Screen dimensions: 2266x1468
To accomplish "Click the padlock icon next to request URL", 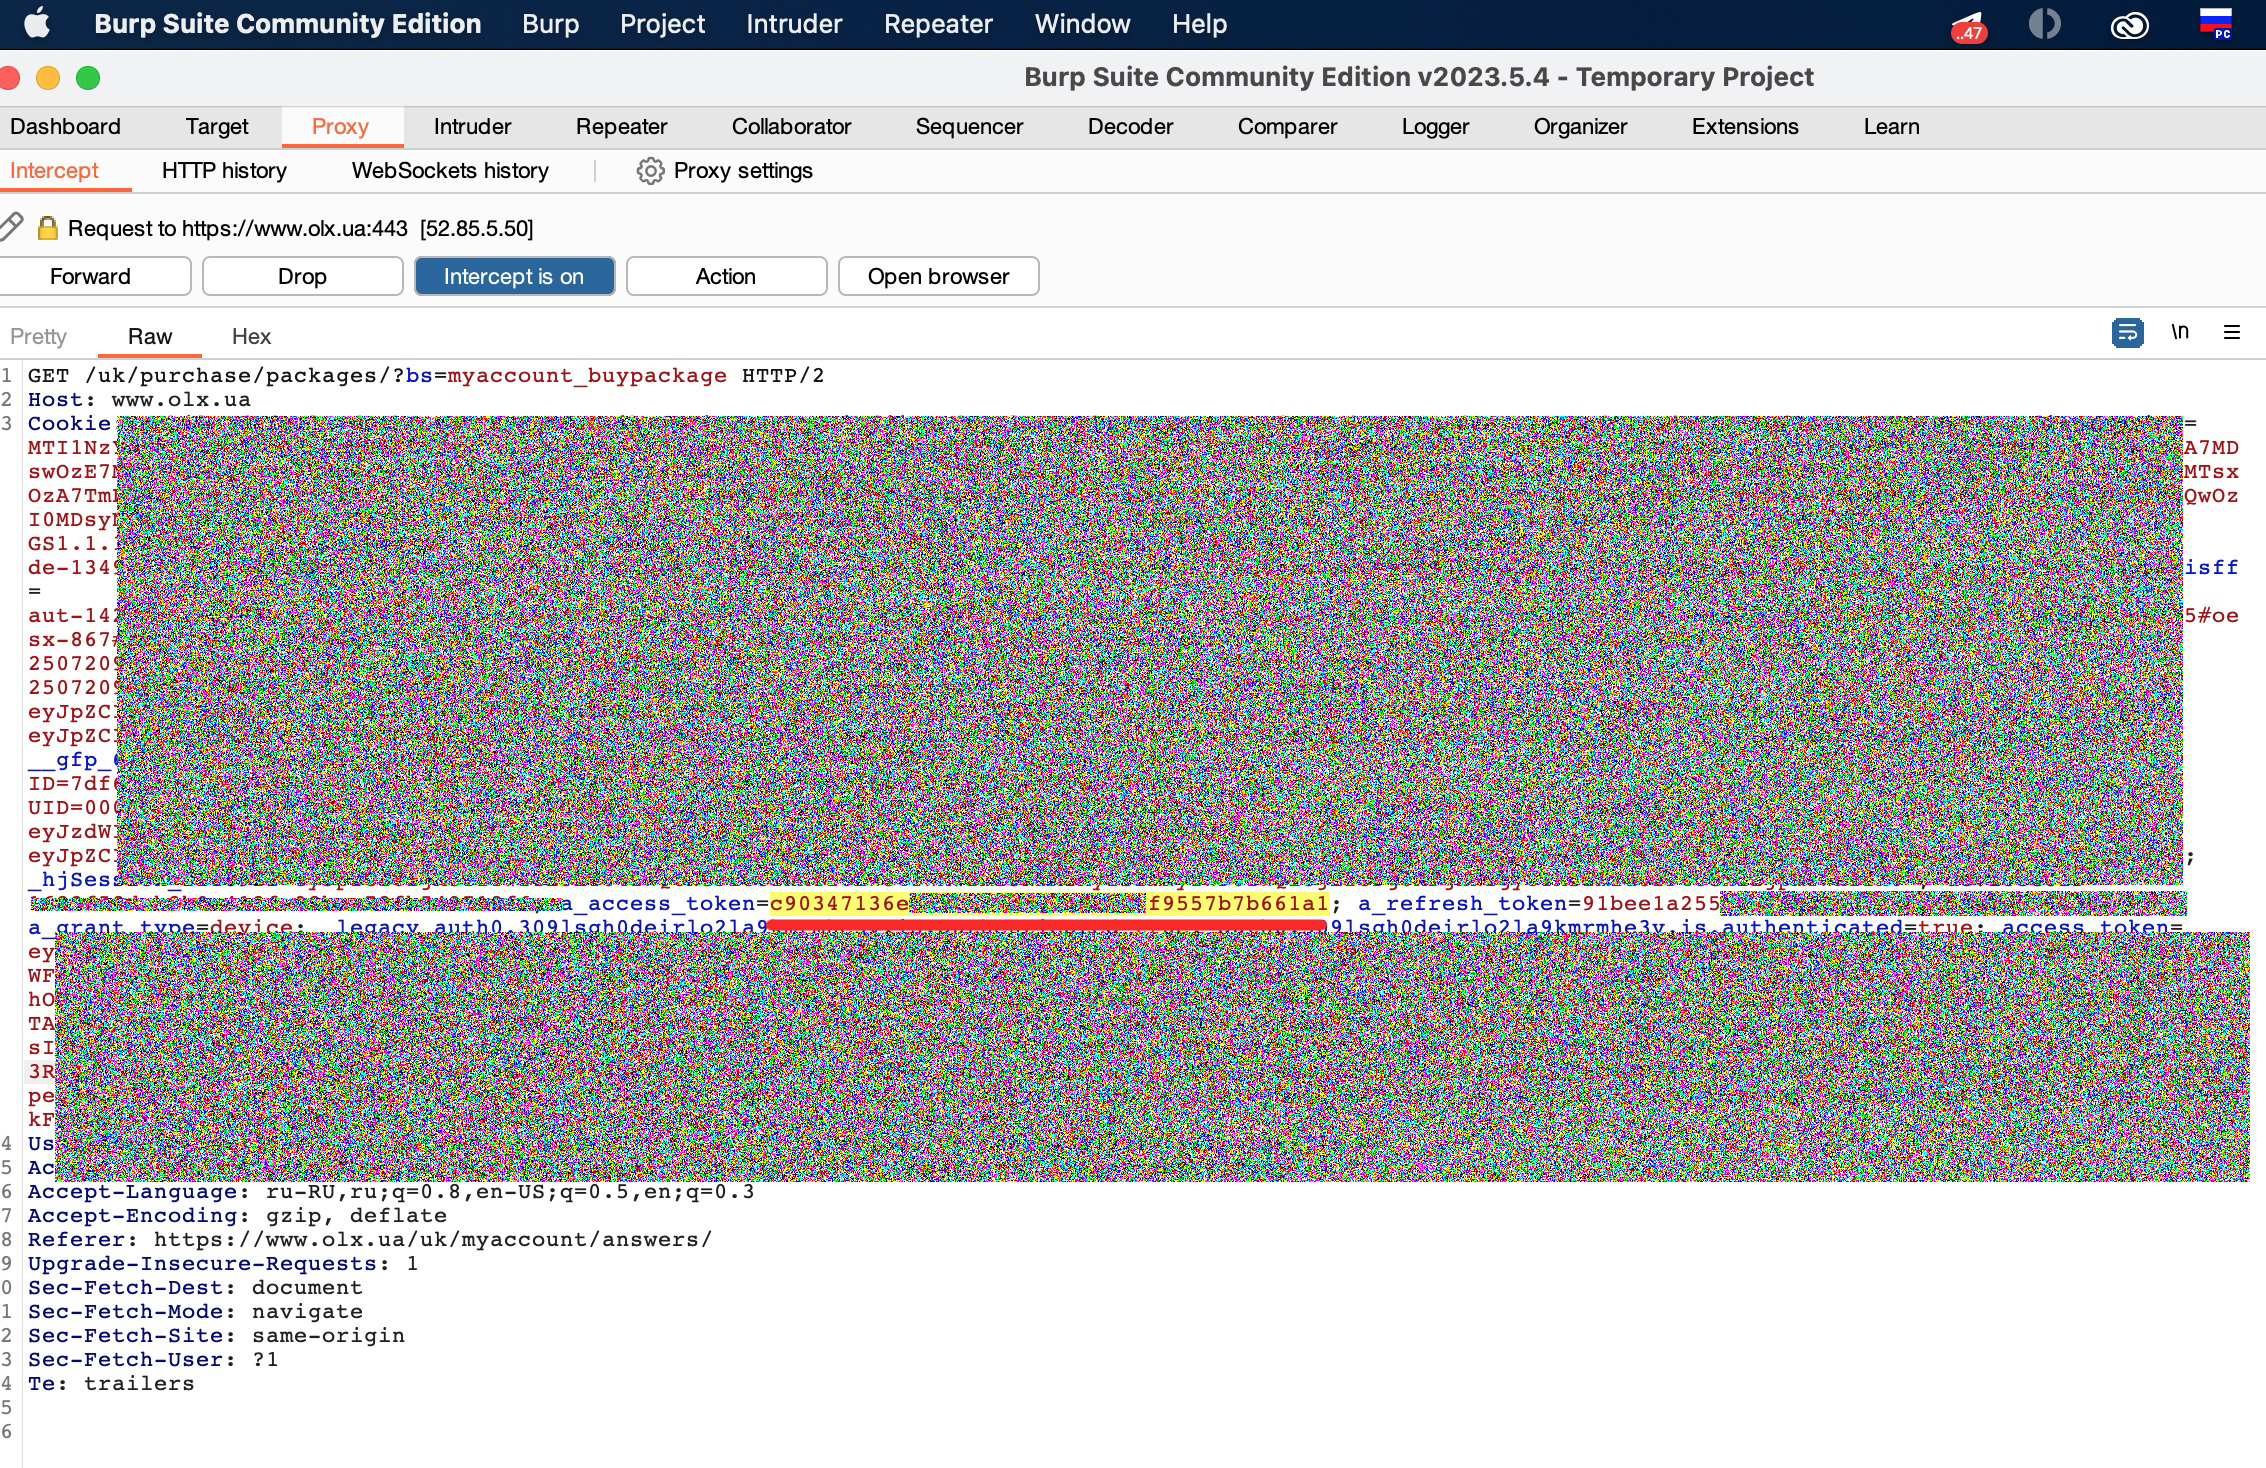I will click(47, 228).
